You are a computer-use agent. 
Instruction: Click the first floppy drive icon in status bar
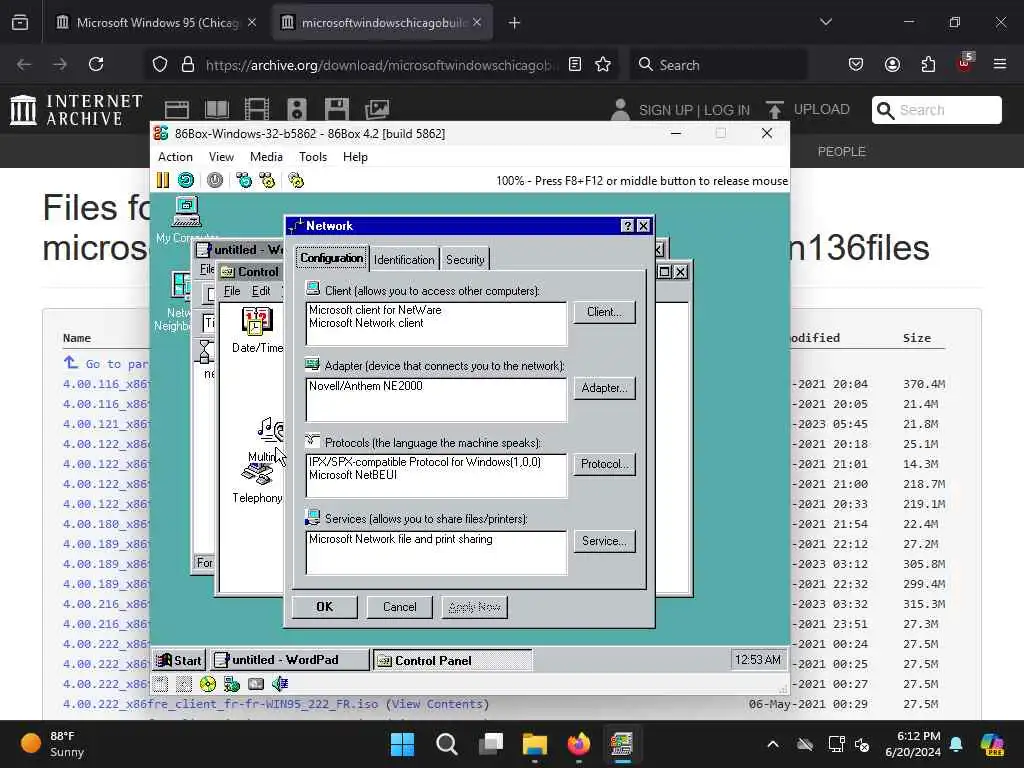(161, 684)
